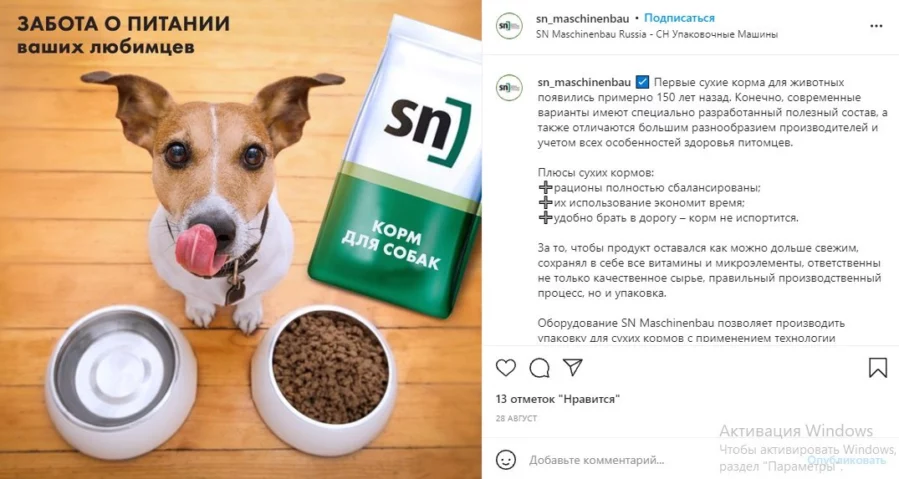899x479 pixels.
Task: Select the location line SN Maschinenbau Russia
Action: [656, 34]
